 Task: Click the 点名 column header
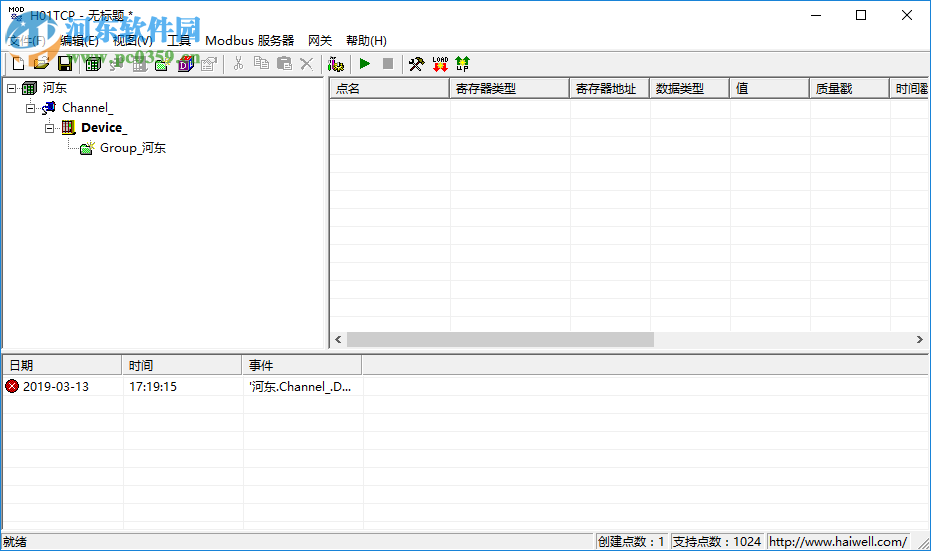(x=390, y=88)
